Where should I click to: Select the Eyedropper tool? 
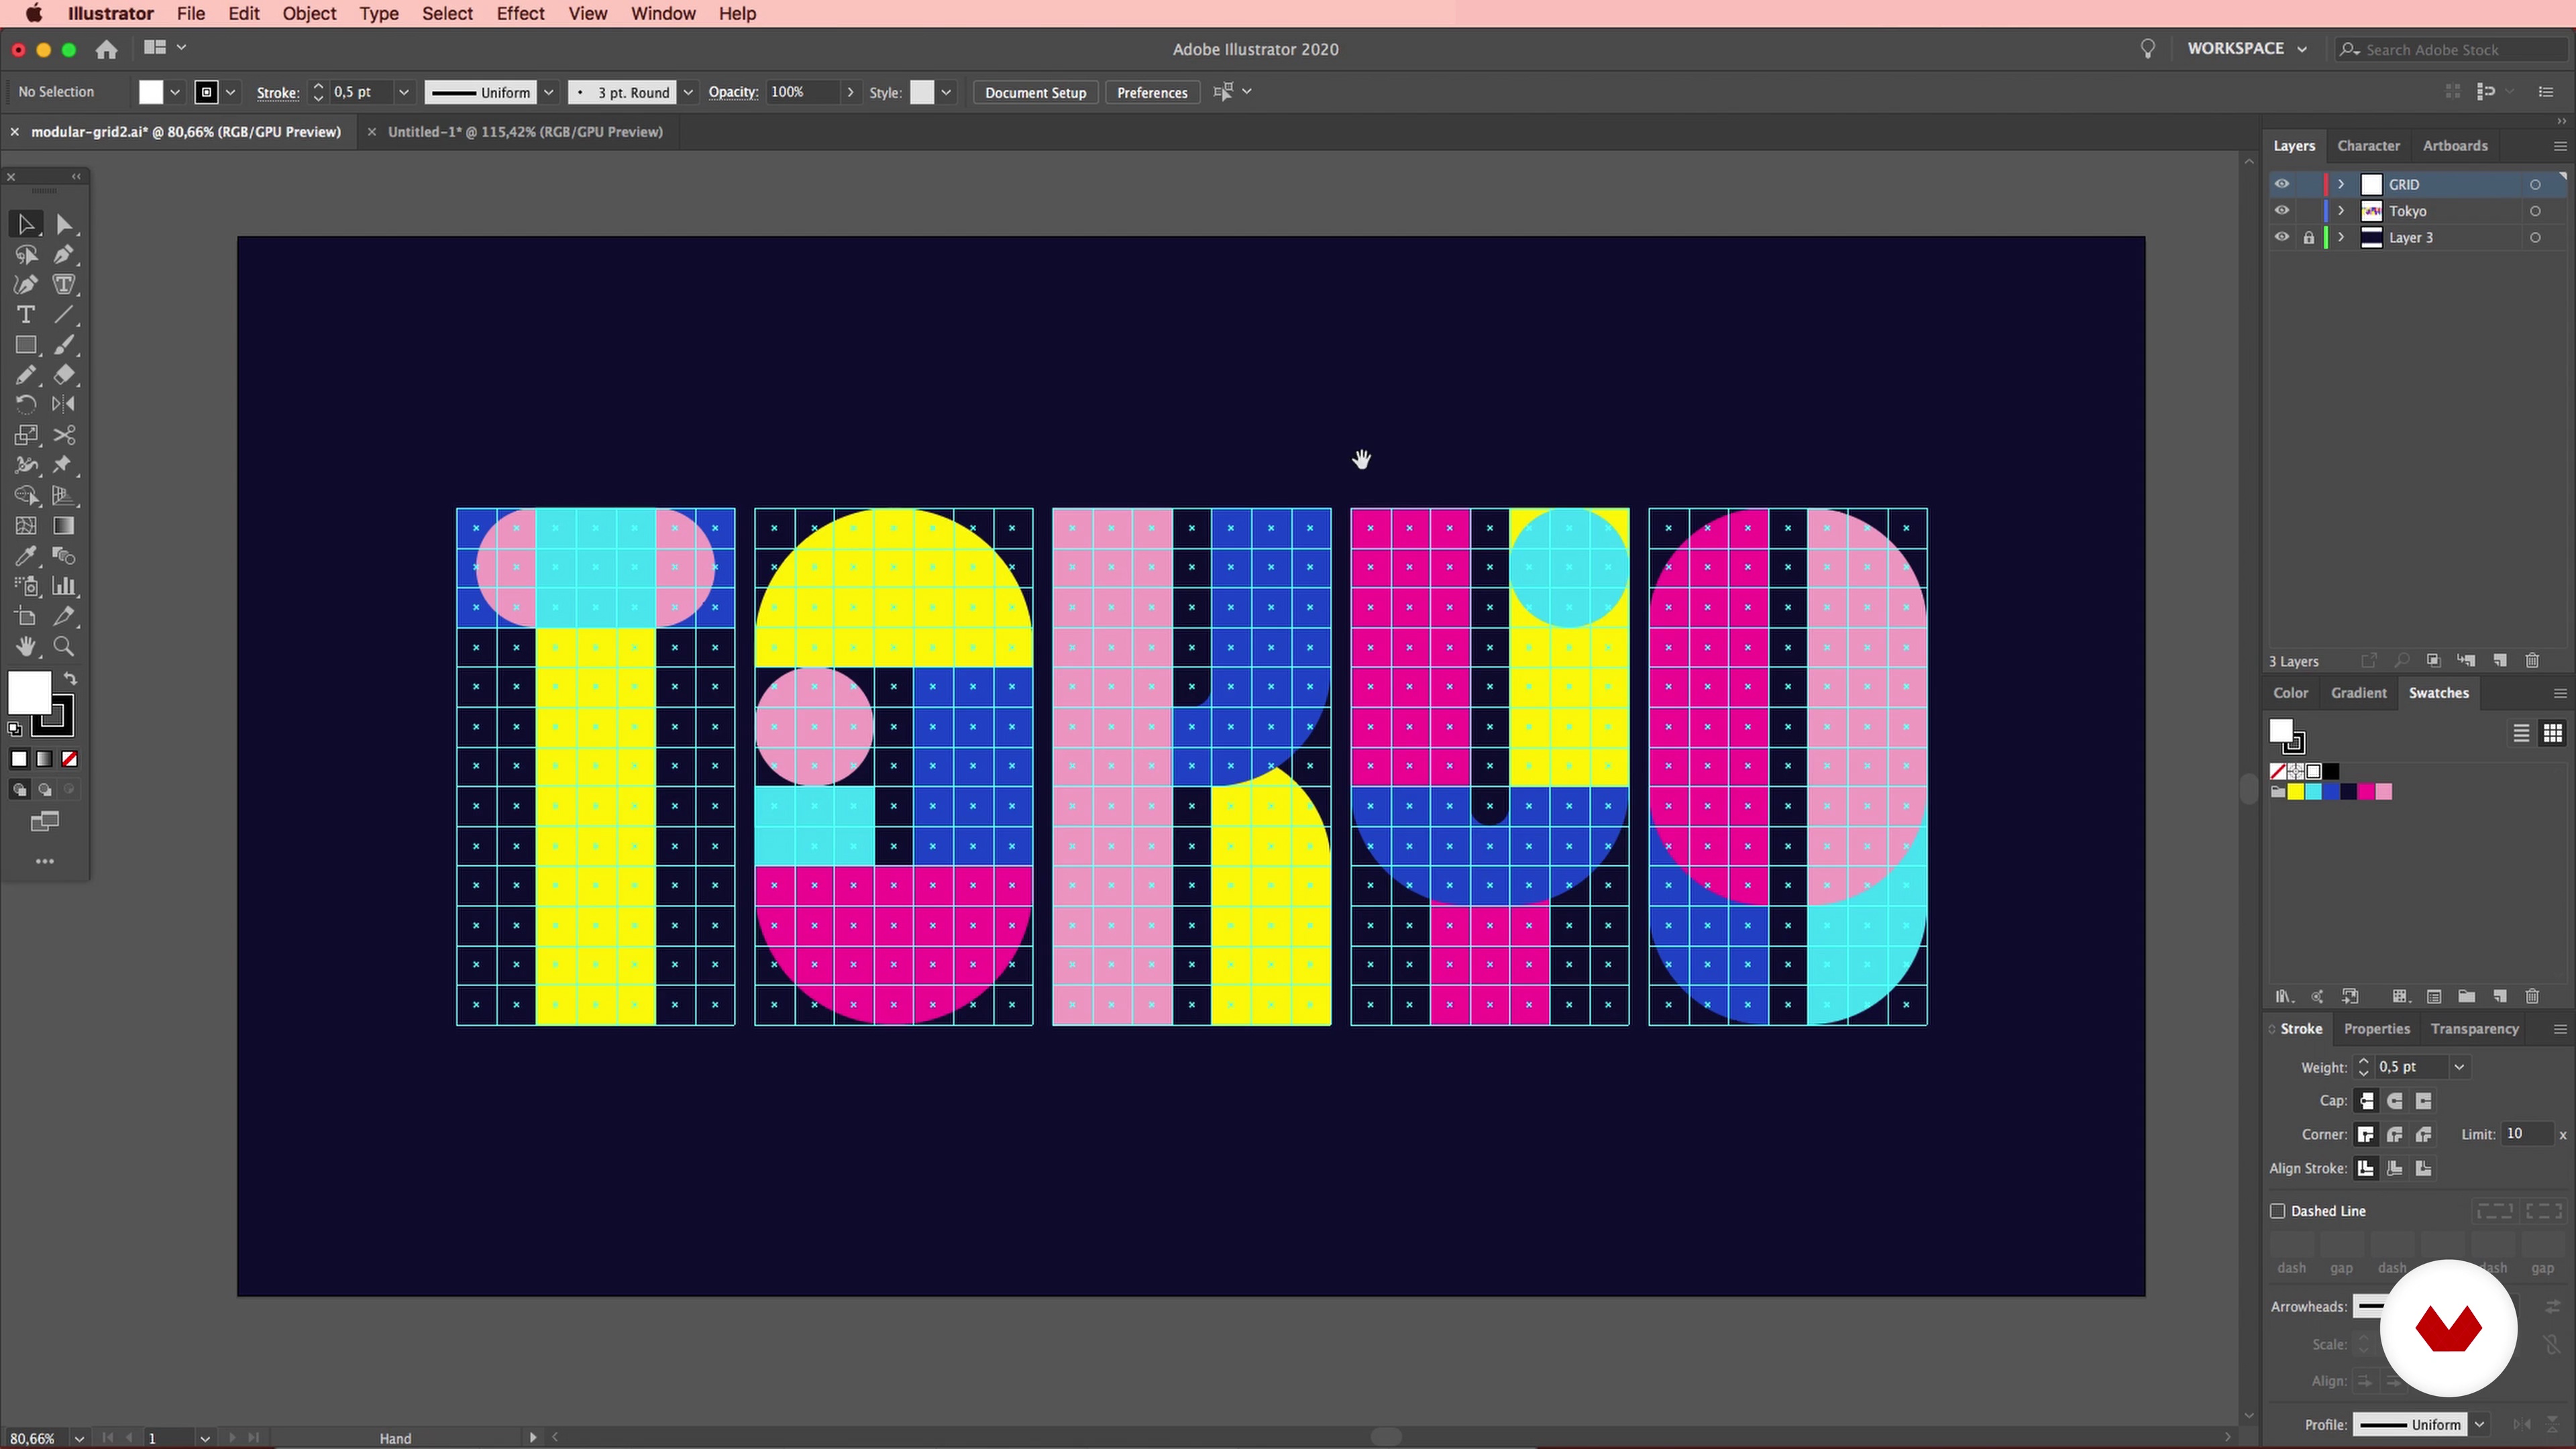click(x=26, y=556)
